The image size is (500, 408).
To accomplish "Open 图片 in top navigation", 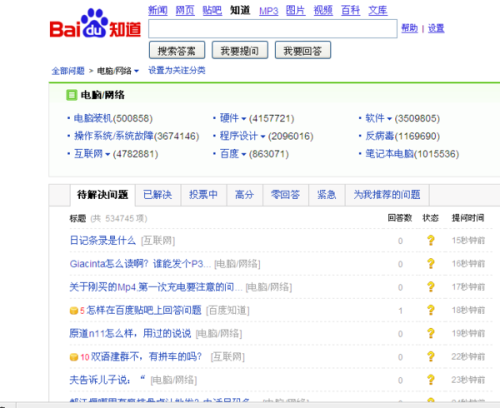I will pos(296,11).
